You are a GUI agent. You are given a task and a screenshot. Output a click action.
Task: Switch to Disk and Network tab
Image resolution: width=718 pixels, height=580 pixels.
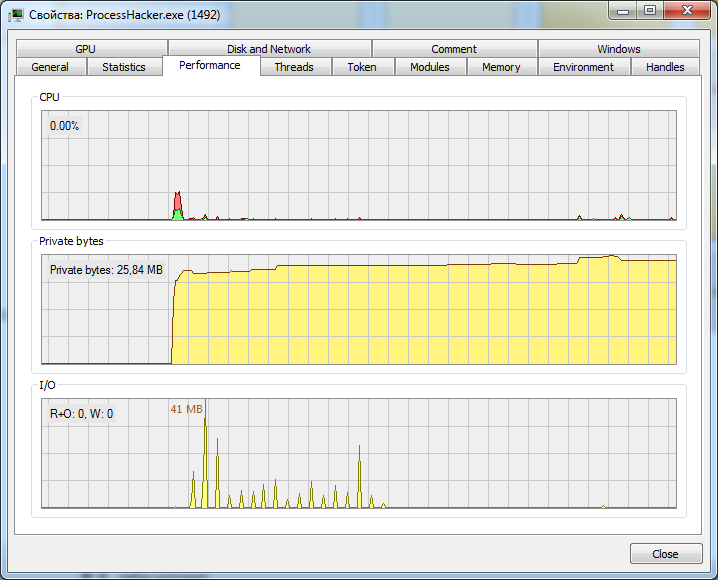(x=269, y=49)
